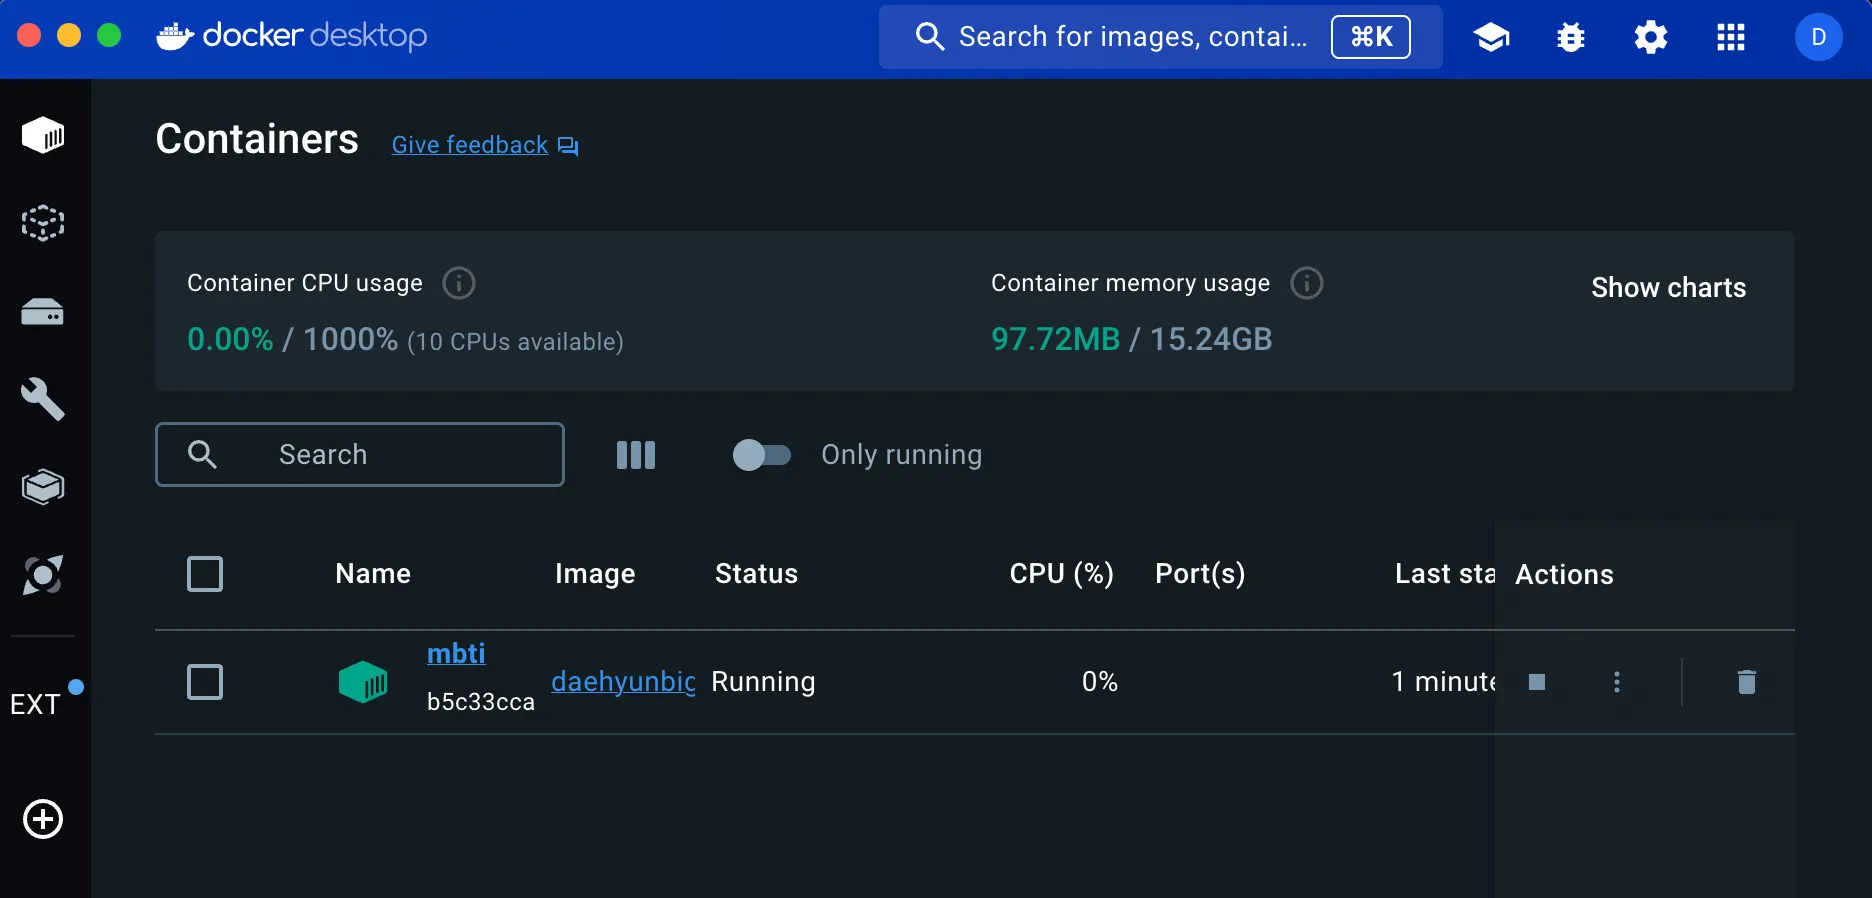Click CPU usage info icon
Image resolution: width=1872 pixels, height=898 pixels.
pos(459,283)
